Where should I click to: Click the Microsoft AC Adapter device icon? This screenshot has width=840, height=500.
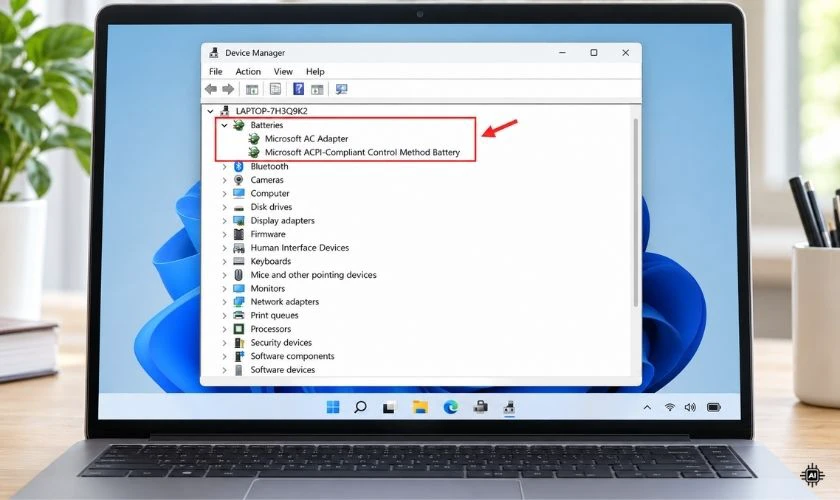(253, 138)
